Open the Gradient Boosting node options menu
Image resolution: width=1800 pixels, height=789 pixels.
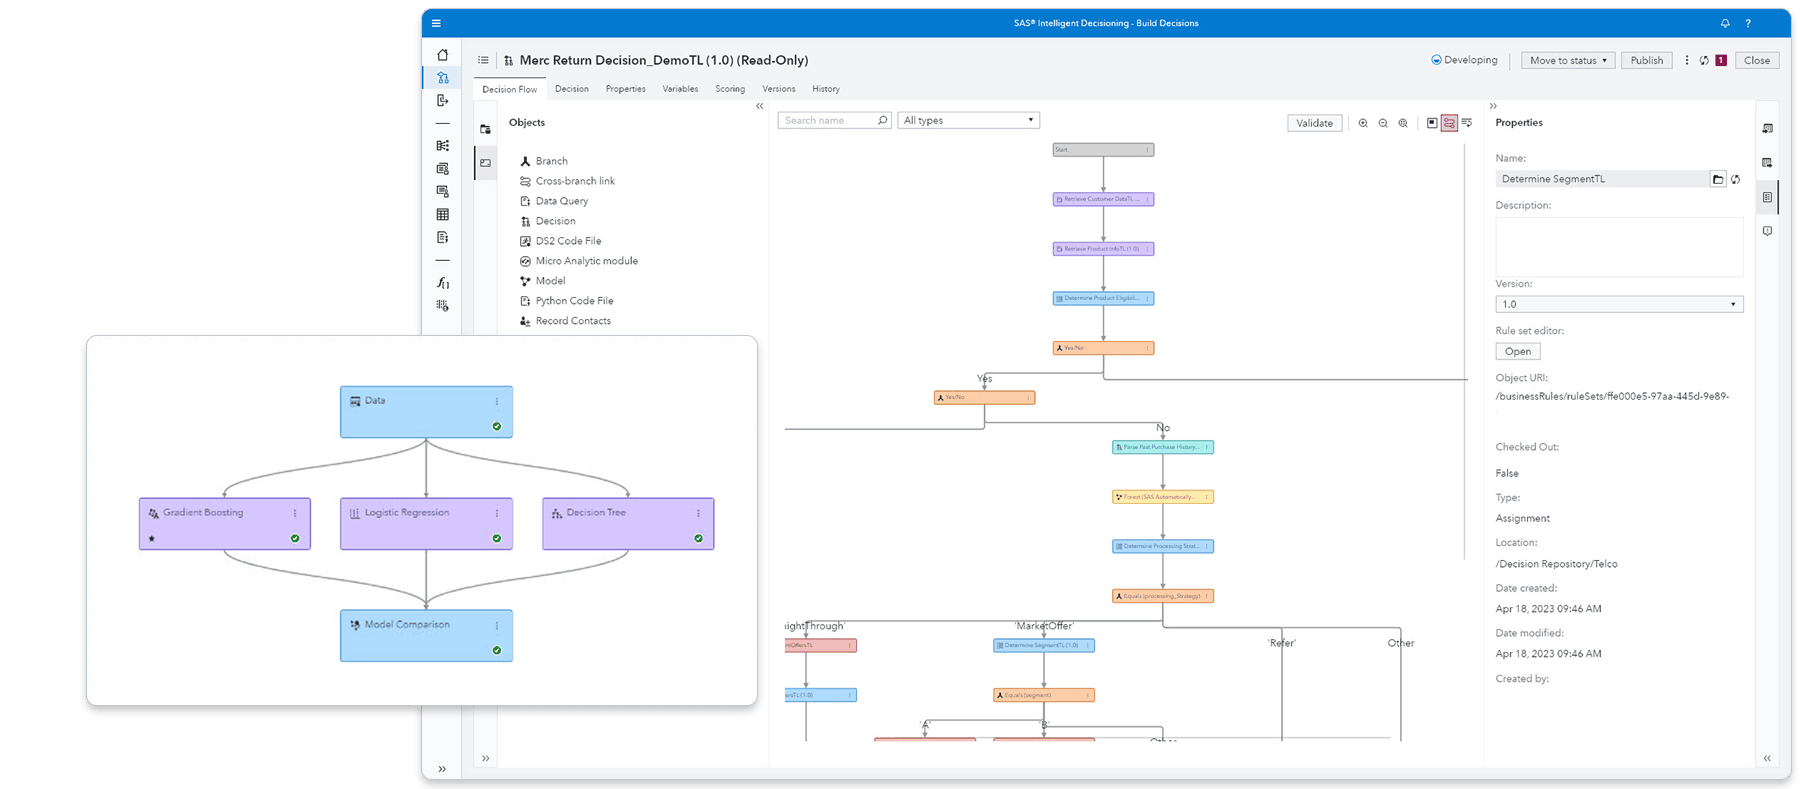pos(295,513)
